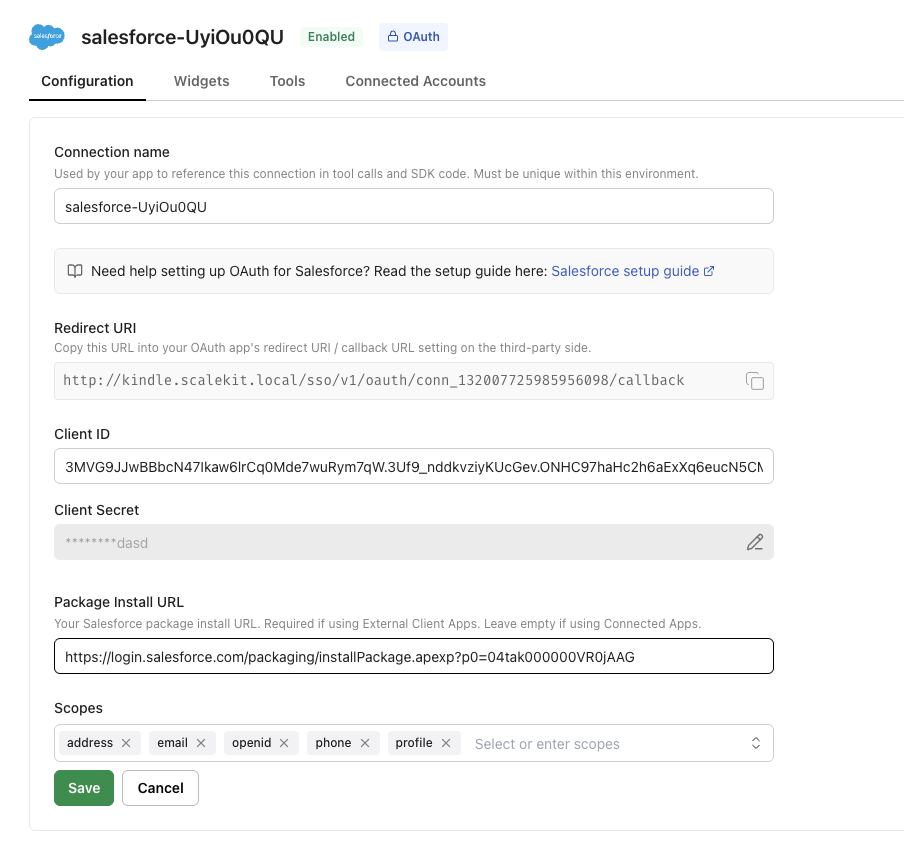Image resolution: width=904 pixels, height=855 pixels.
Task: Cancel the configuration changes
Action: (x=160, y=788)
